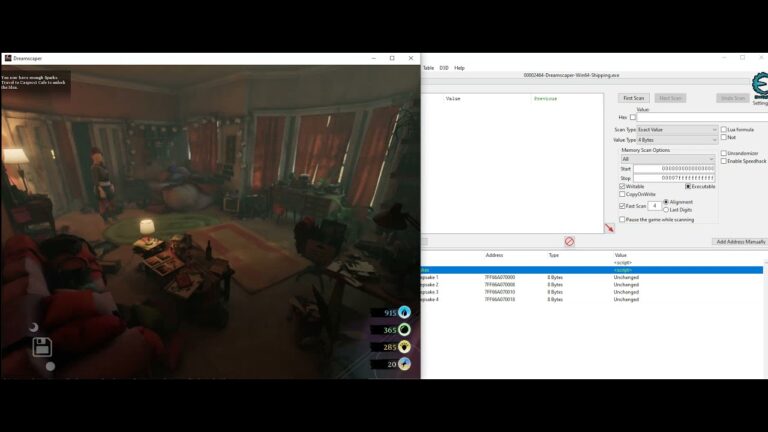768x432 pixels.
Task: Click the Stop address field
Action: [674, 178]
